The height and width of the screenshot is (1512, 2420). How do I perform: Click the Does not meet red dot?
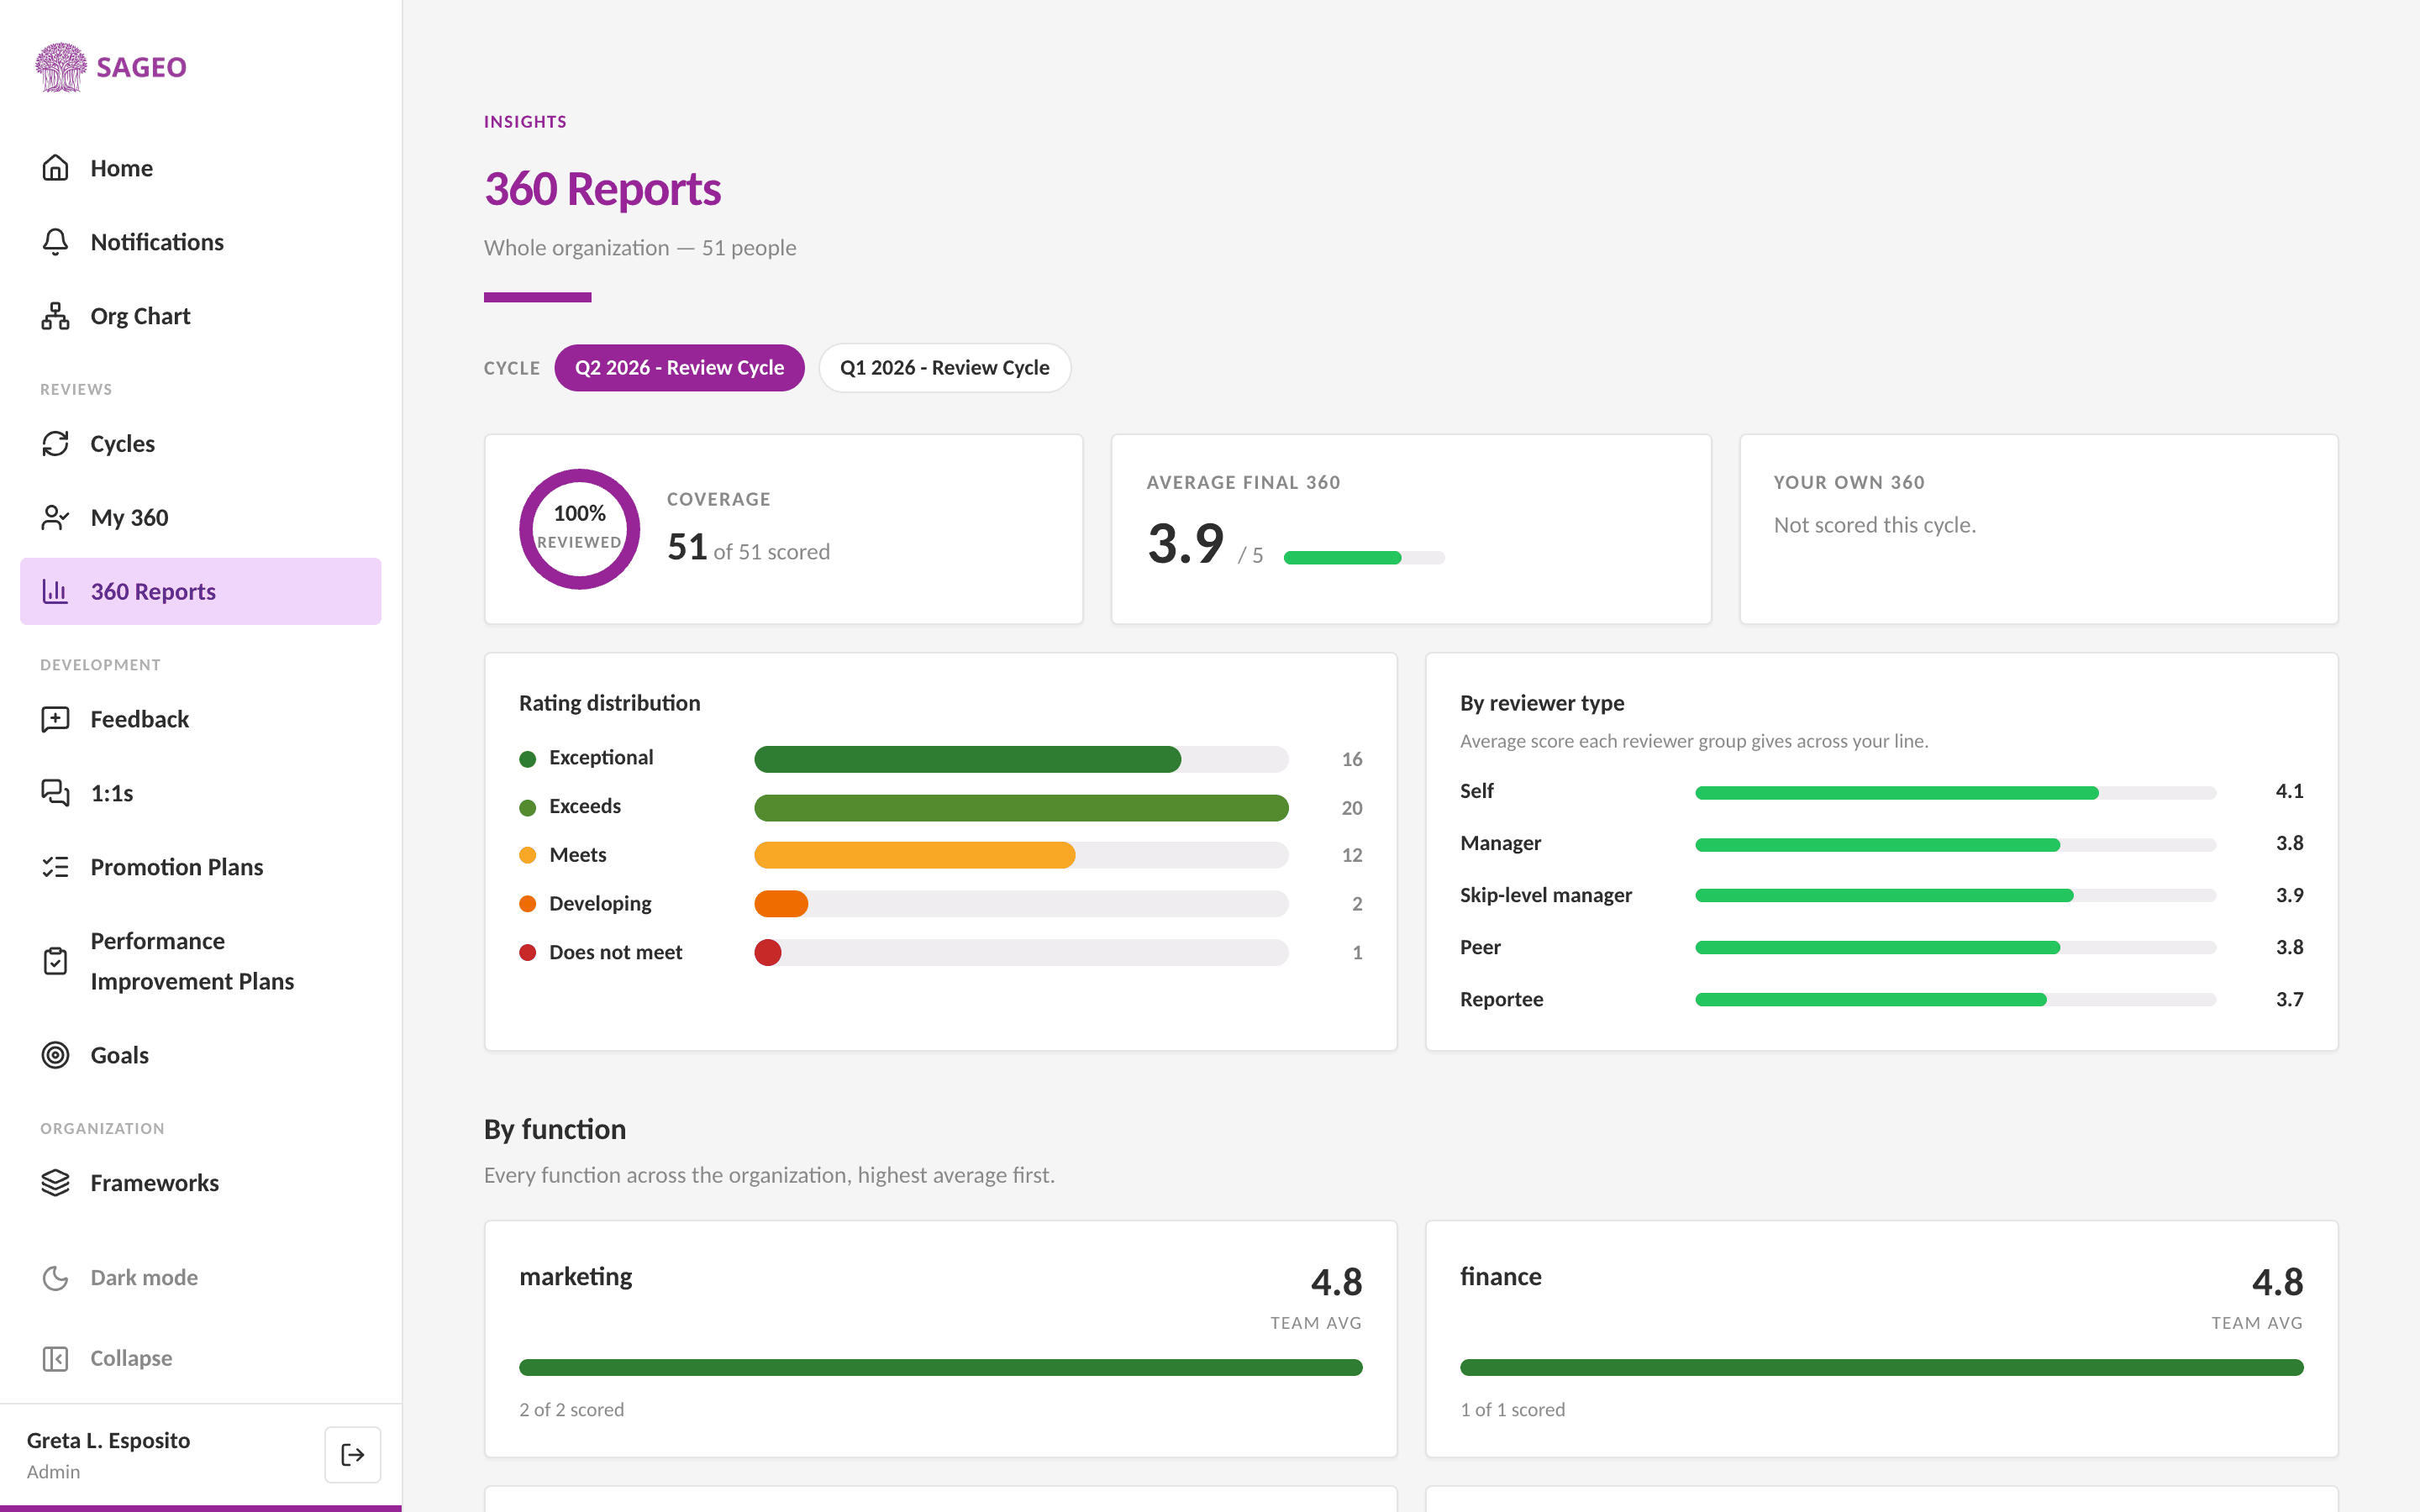pyautogui.click(x=527, y=953)
